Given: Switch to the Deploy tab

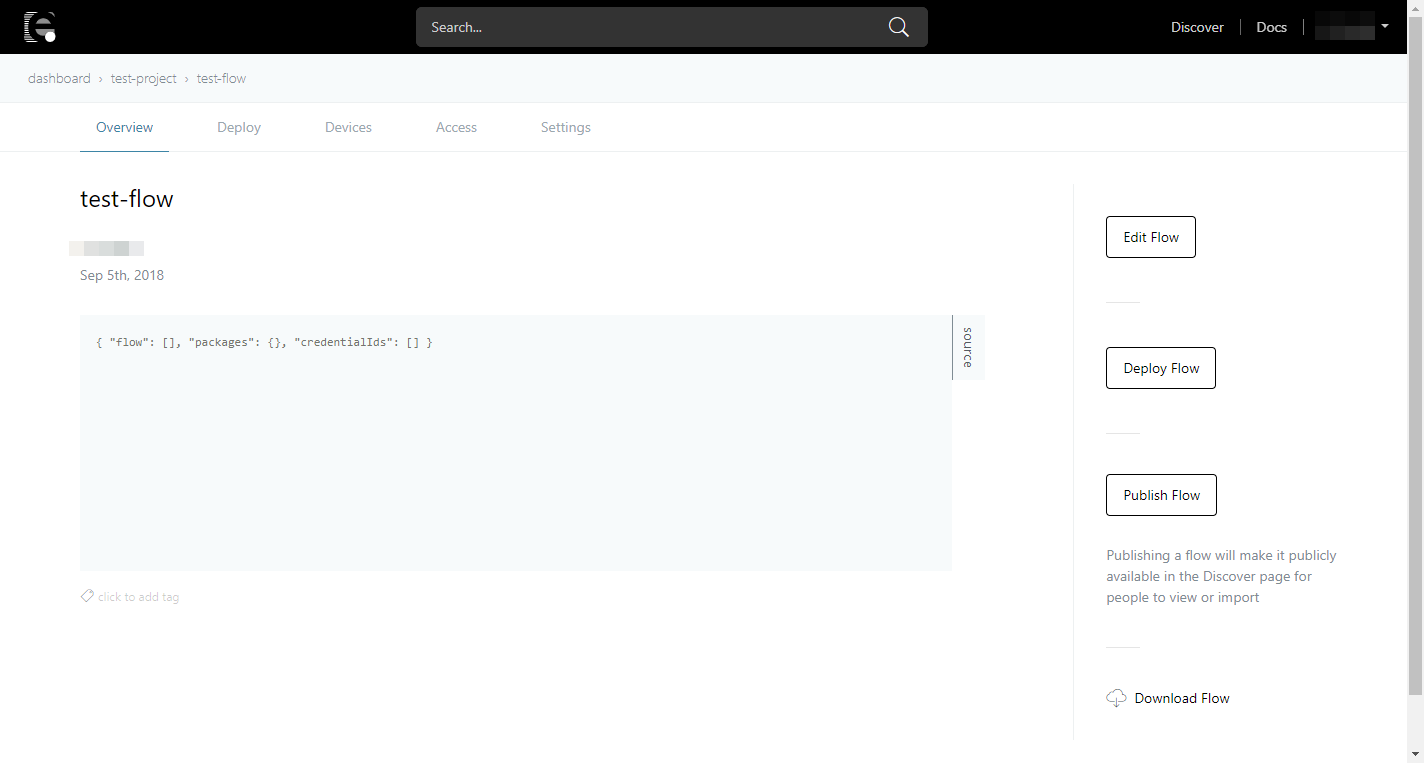Looking at the screenshot, I should (x=239, y=127).
